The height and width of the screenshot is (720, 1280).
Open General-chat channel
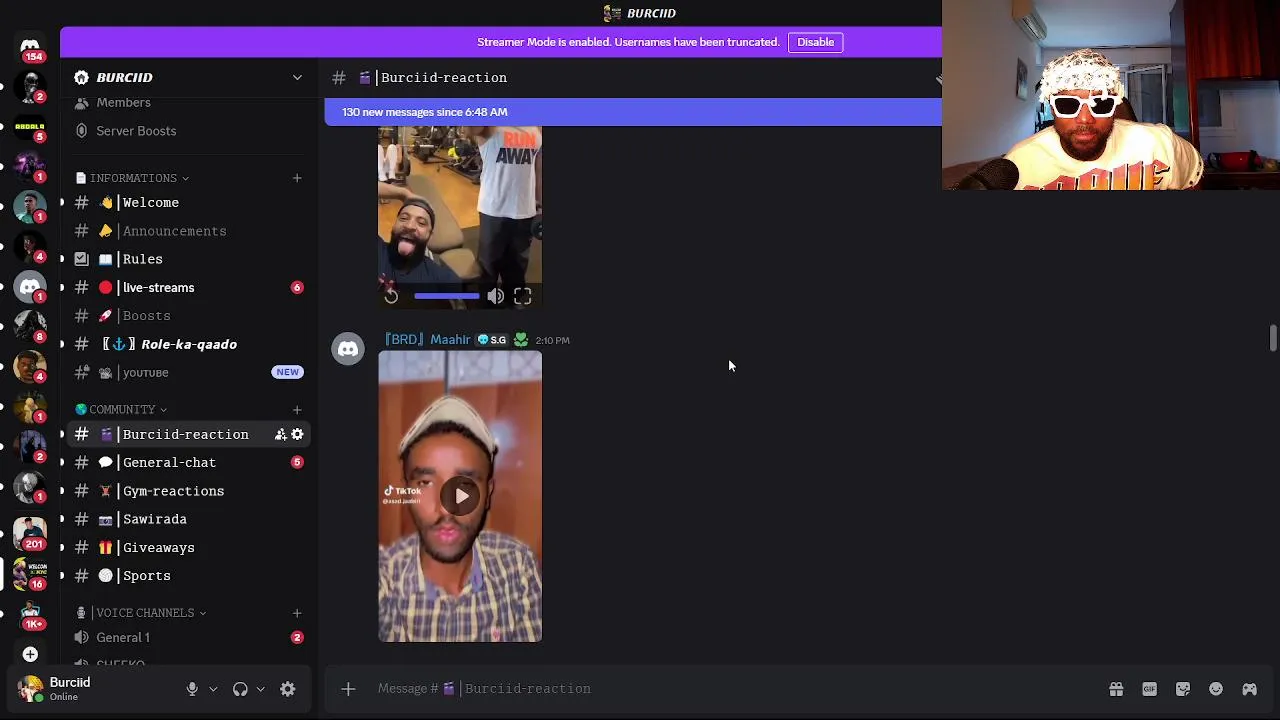188,462
